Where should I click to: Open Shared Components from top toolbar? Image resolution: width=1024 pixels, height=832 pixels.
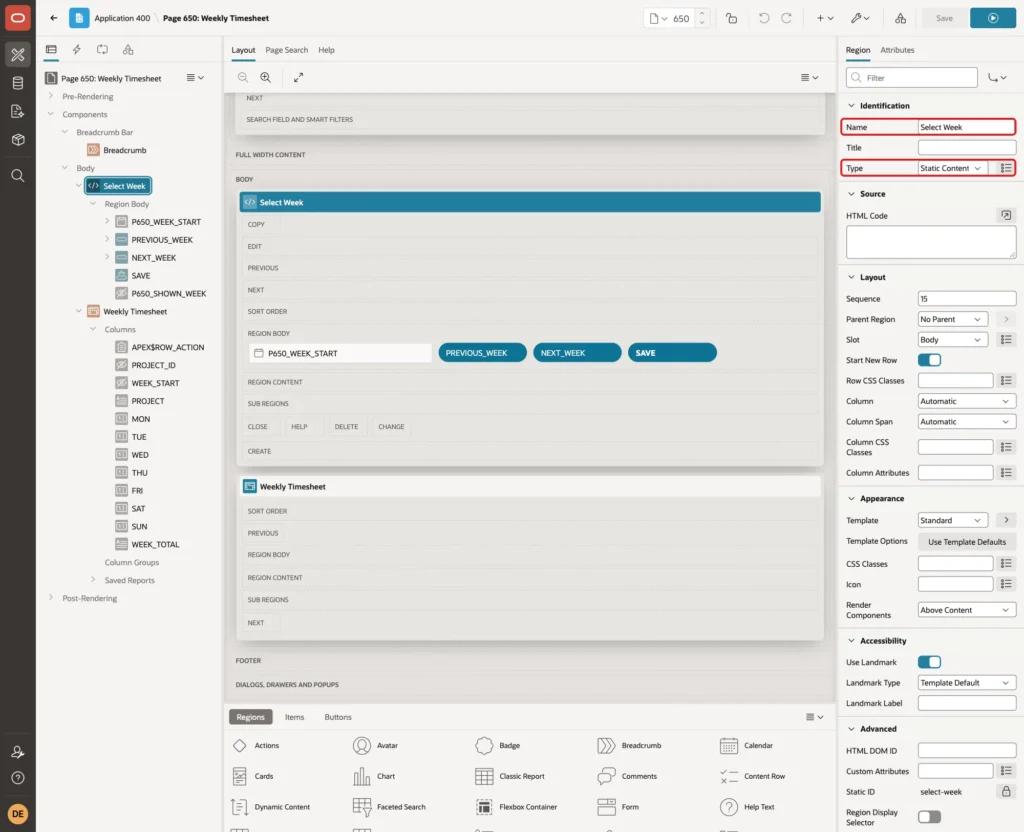click(900, 18)
